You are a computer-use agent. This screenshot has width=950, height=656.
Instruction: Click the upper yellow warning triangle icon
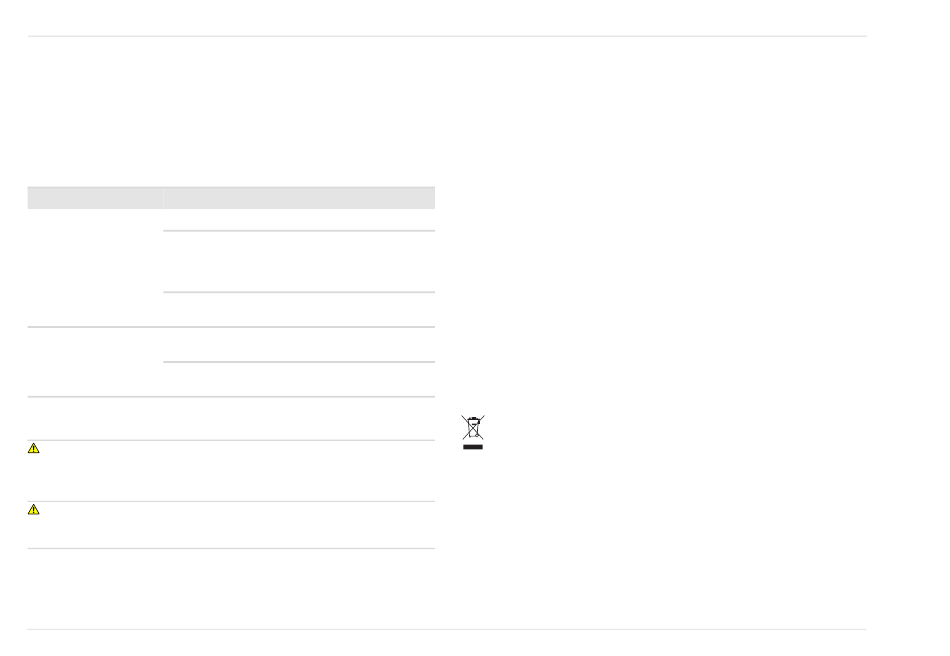tap(33, 448)
